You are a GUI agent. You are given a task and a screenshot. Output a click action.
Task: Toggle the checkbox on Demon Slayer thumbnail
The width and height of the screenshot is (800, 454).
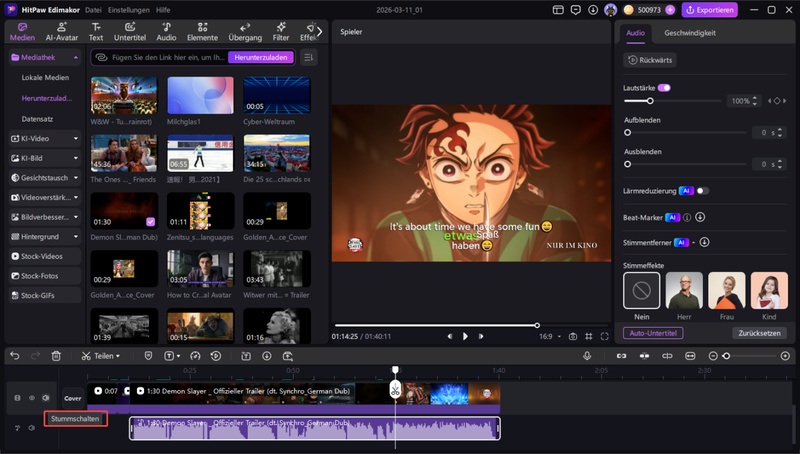pyautogui.click(x=150, y=222)
